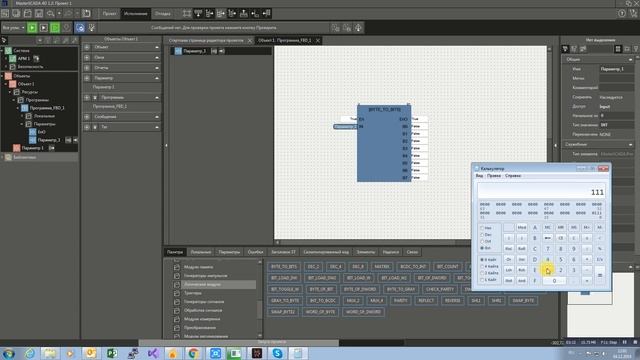Click the blue highlighted toolbar icon
The width and height of the screenshot is (640, 360).
[x=80, y=28]
